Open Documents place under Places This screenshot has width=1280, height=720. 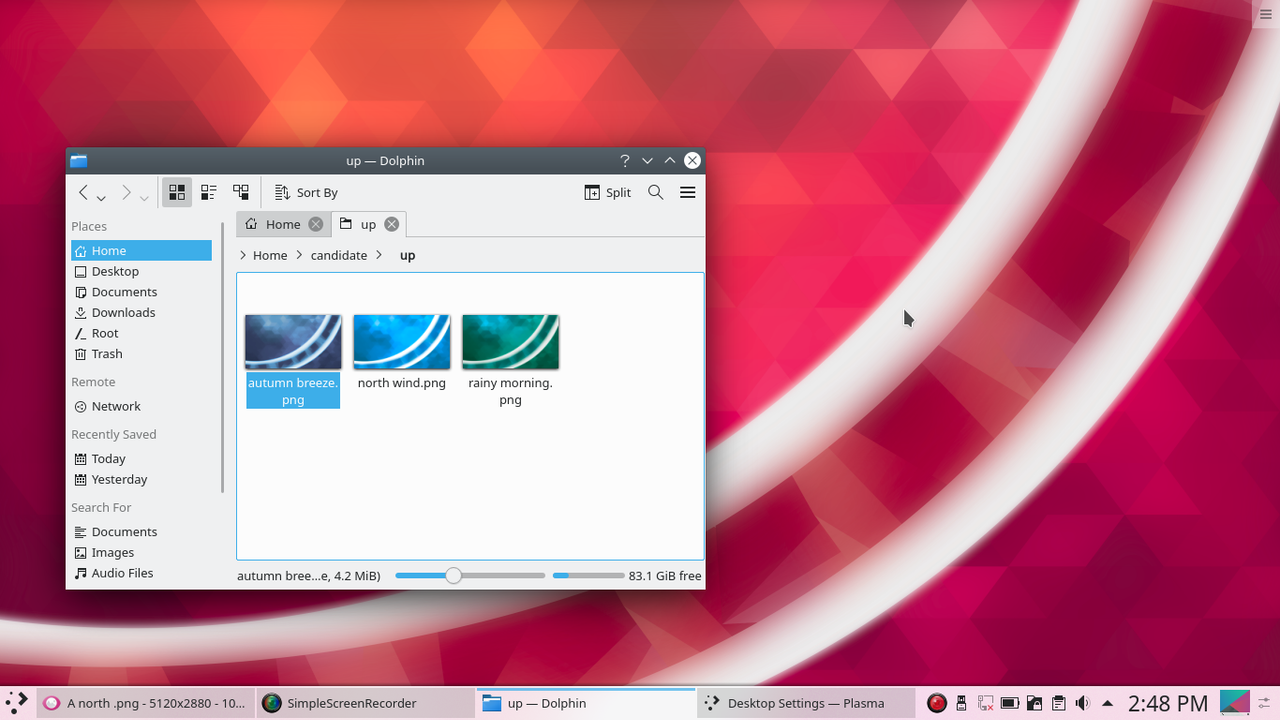point(141,292)
